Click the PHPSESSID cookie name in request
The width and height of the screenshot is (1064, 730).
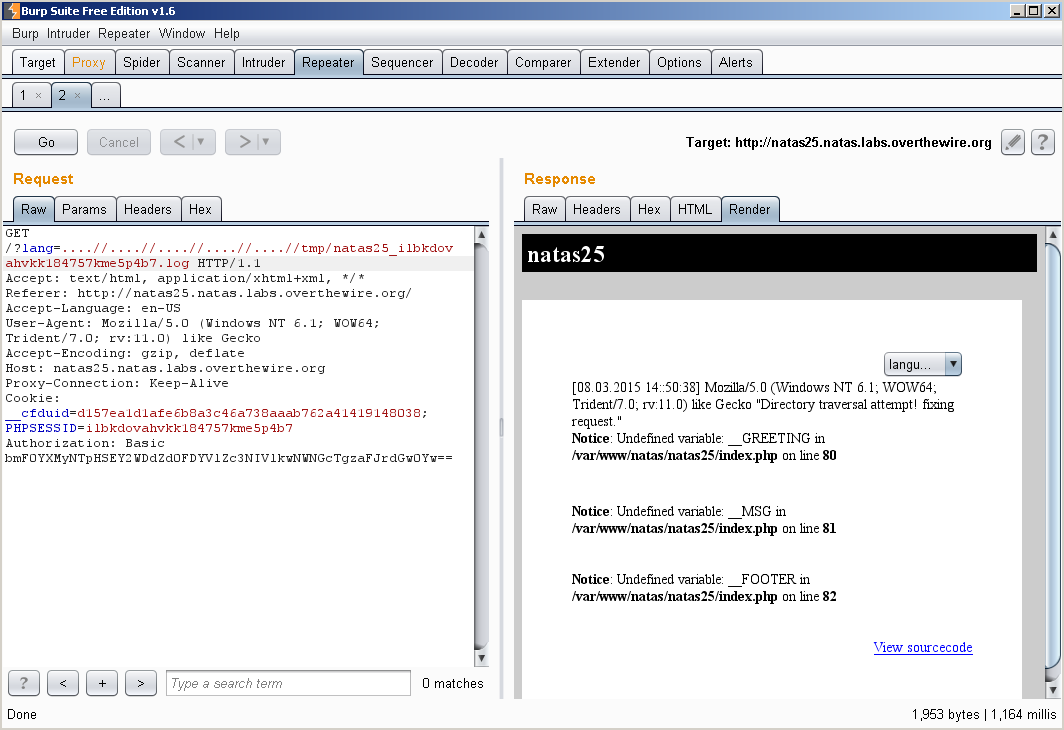41,428
